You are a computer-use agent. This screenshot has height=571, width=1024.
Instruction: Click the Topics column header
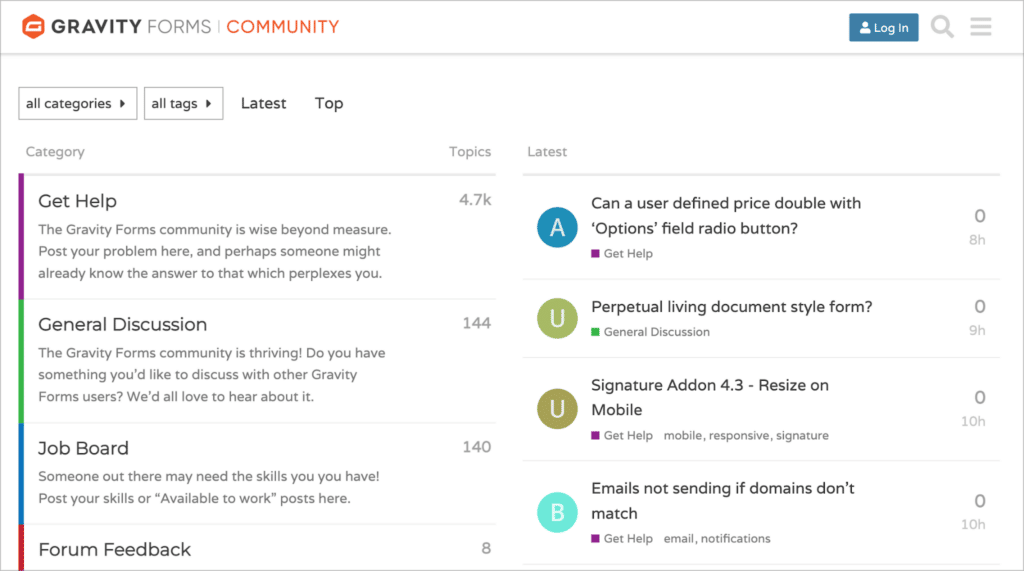470,152
